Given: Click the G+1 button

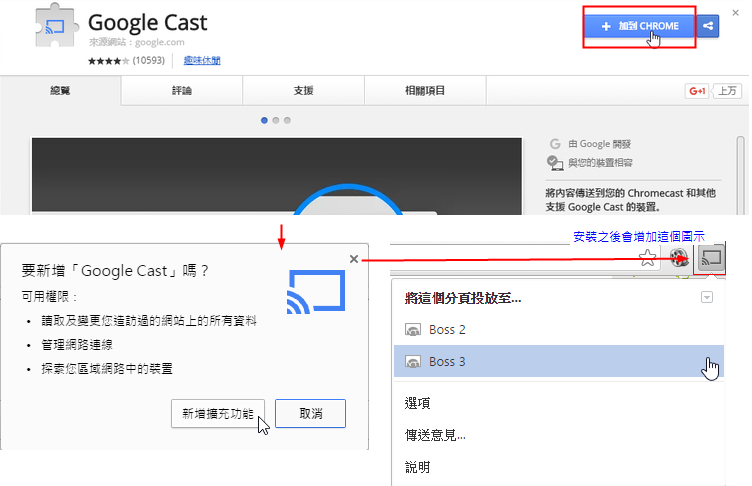Looking at the screenshot, I should [x=697, y=91].
